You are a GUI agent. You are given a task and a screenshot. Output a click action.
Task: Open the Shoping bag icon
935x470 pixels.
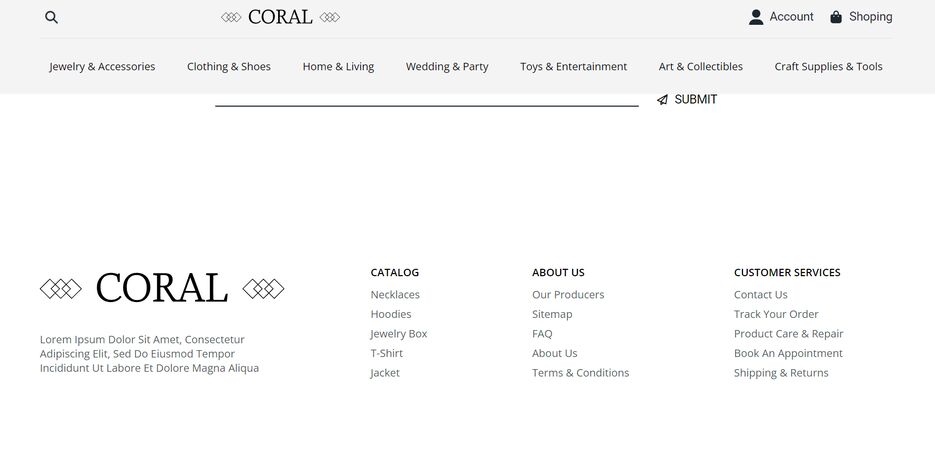(x=835, y=17)
